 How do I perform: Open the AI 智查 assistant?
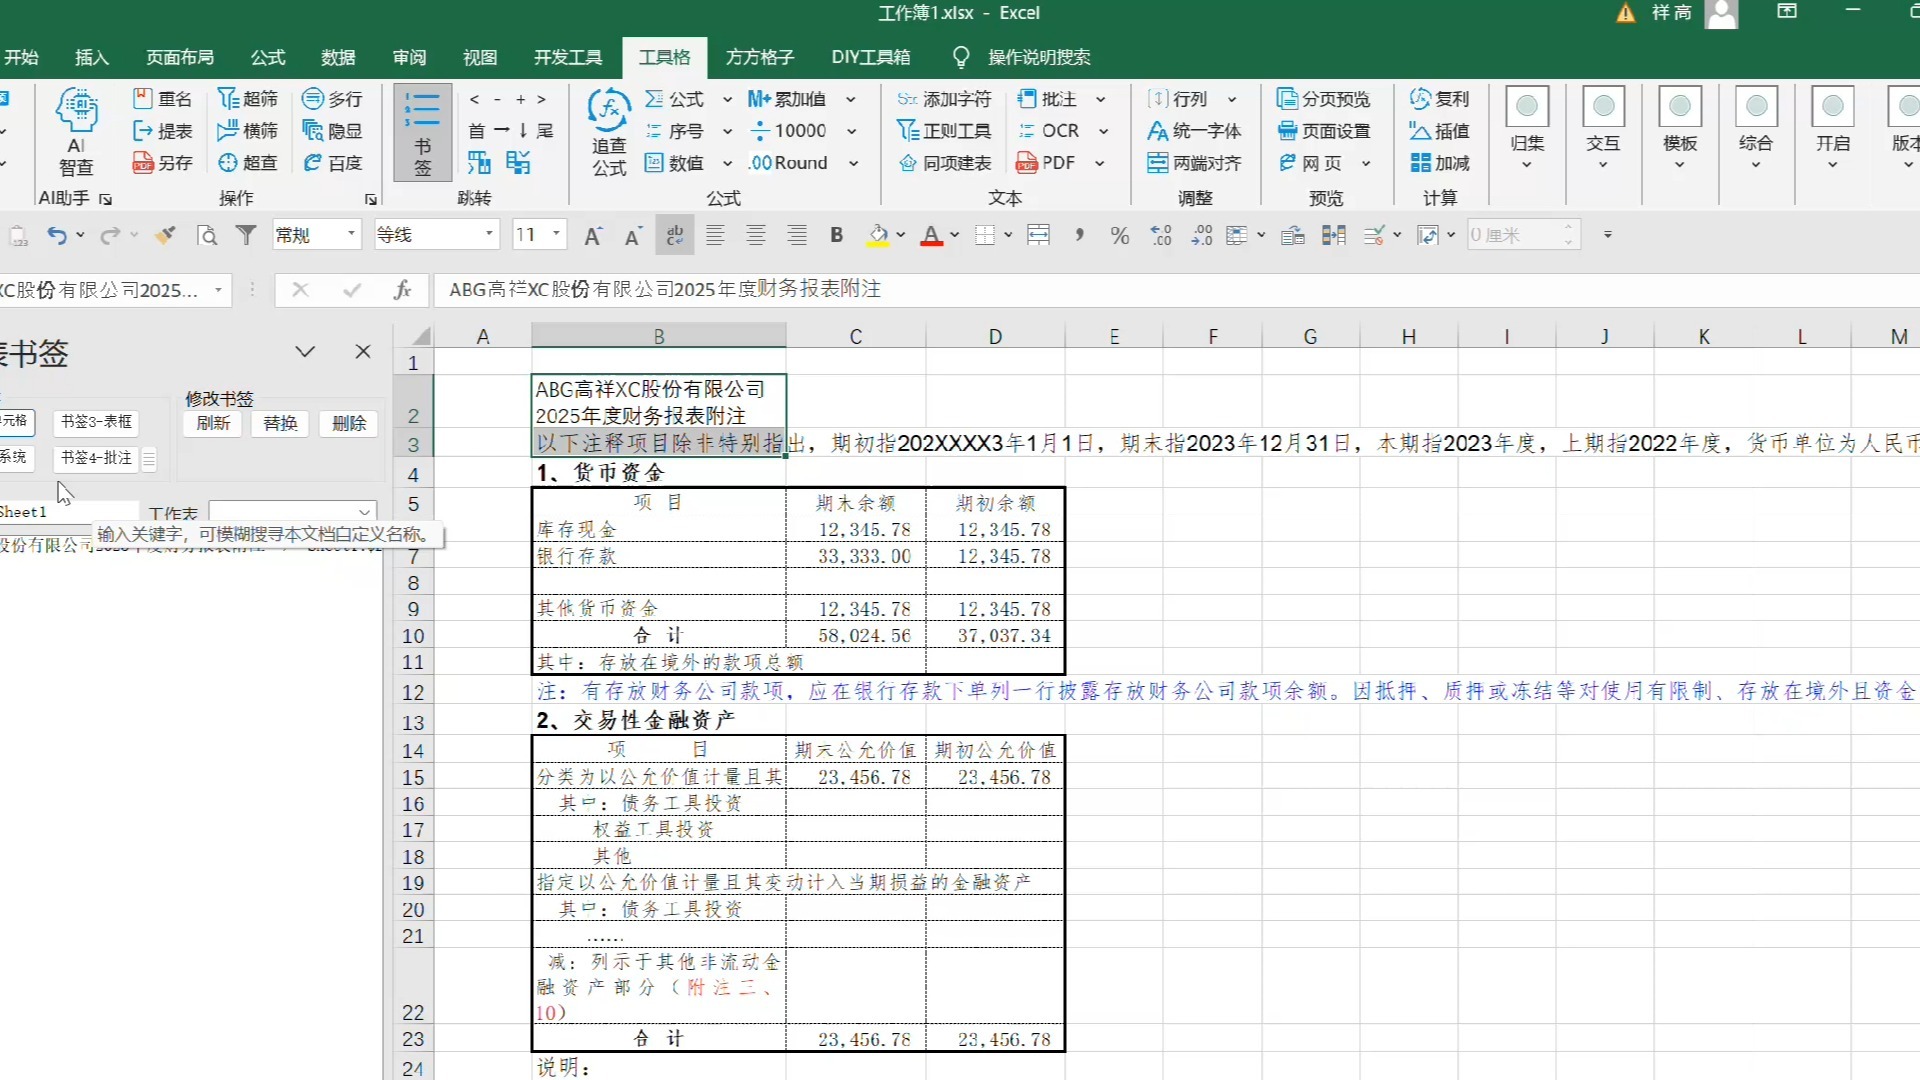(77, 130)
